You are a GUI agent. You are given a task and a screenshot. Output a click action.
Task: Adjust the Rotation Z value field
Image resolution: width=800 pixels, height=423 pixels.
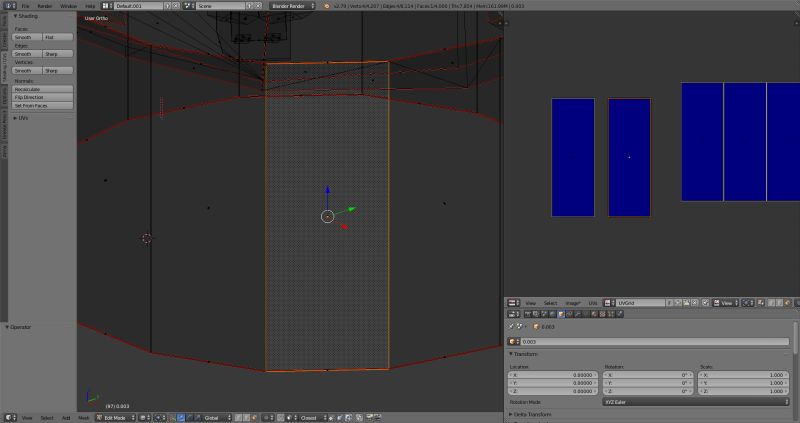coord(648,391)
